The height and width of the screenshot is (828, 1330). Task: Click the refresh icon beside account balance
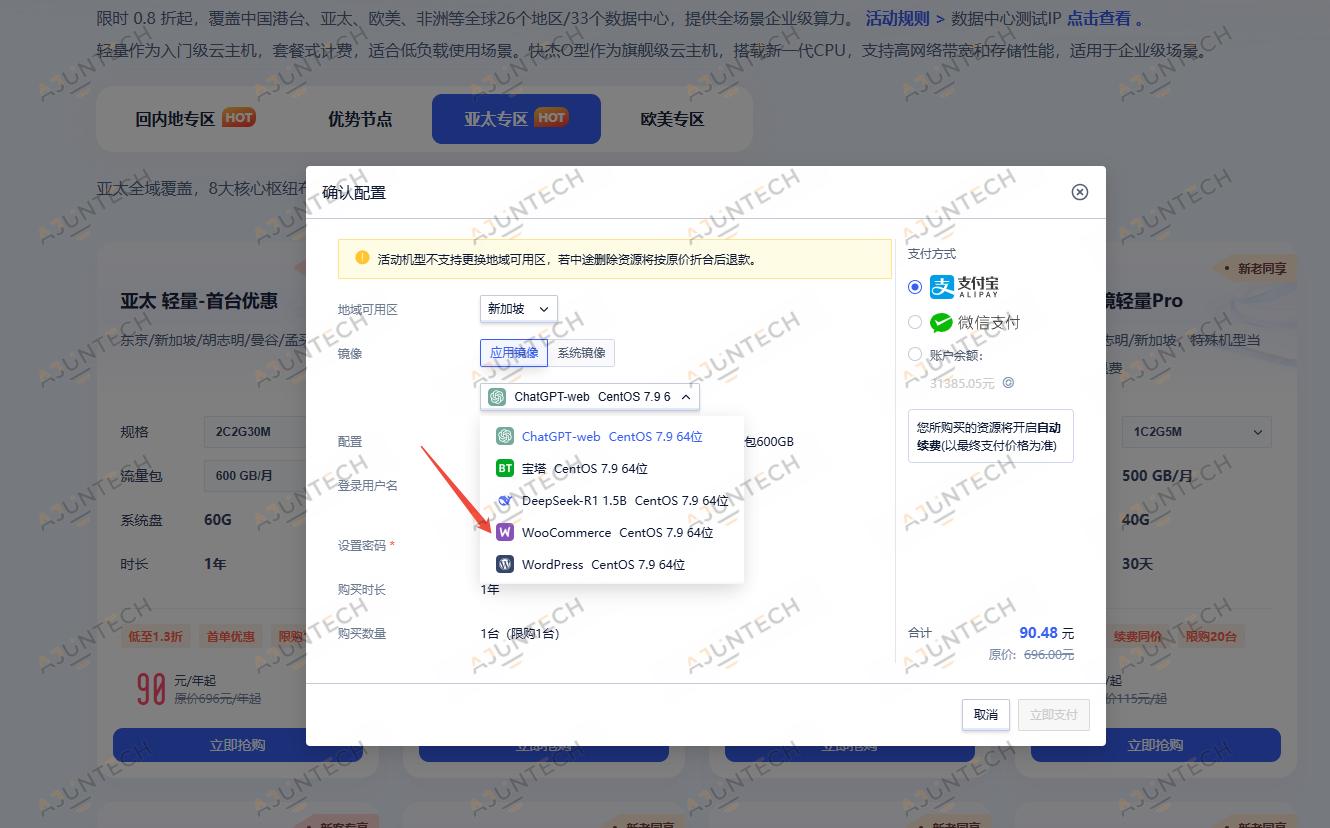tap(1008, 383)
